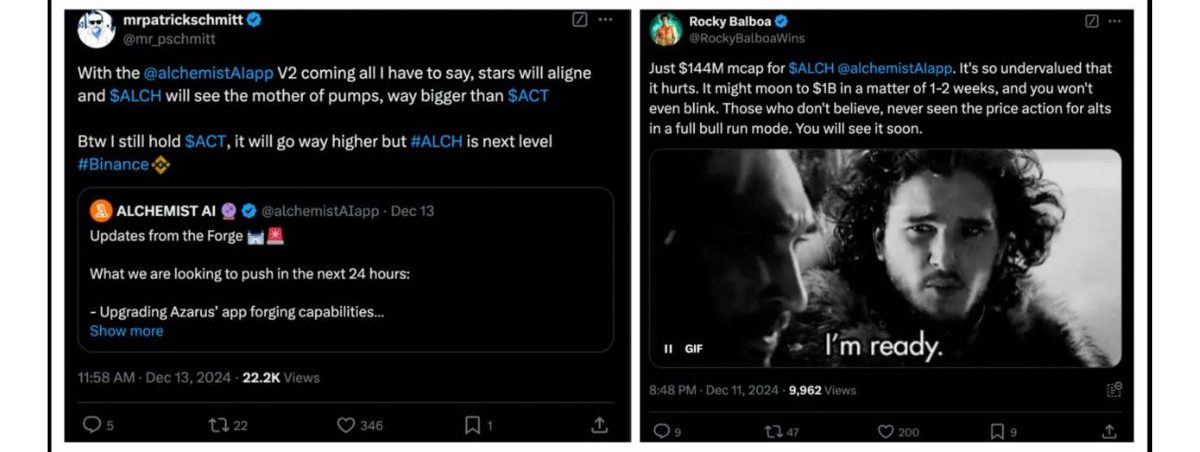Open more options on mrpatrickschmitt's tweet
Screen dimensions: 1200x452
[605, 19]
